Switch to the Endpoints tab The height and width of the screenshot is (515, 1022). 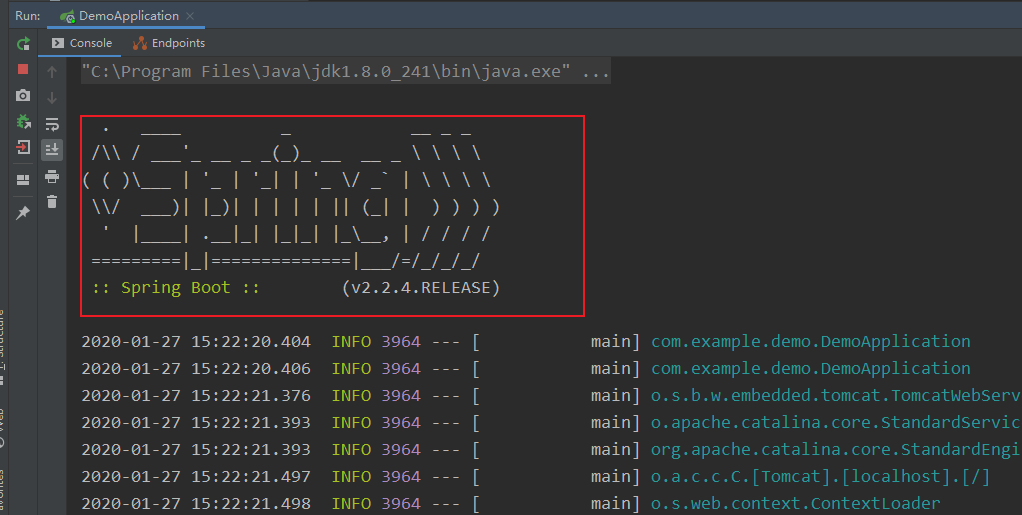pyautogui.click(x=169, y=43)
